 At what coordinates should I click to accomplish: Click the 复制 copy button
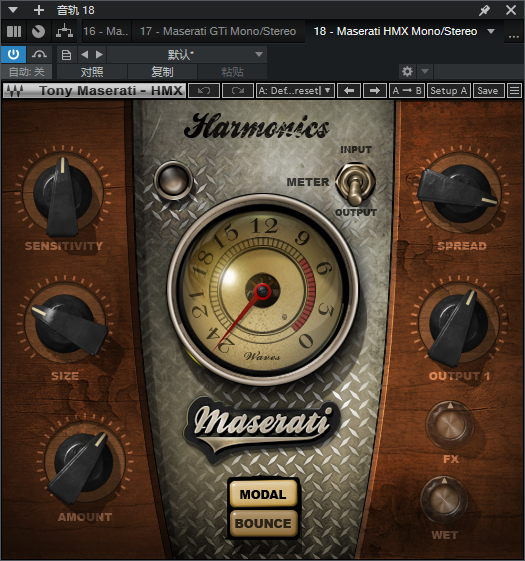tap(162, 72)
